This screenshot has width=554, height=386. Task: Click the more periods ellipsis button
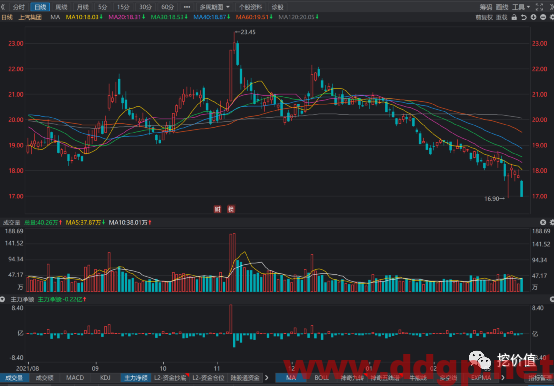[x=187, y=7]
